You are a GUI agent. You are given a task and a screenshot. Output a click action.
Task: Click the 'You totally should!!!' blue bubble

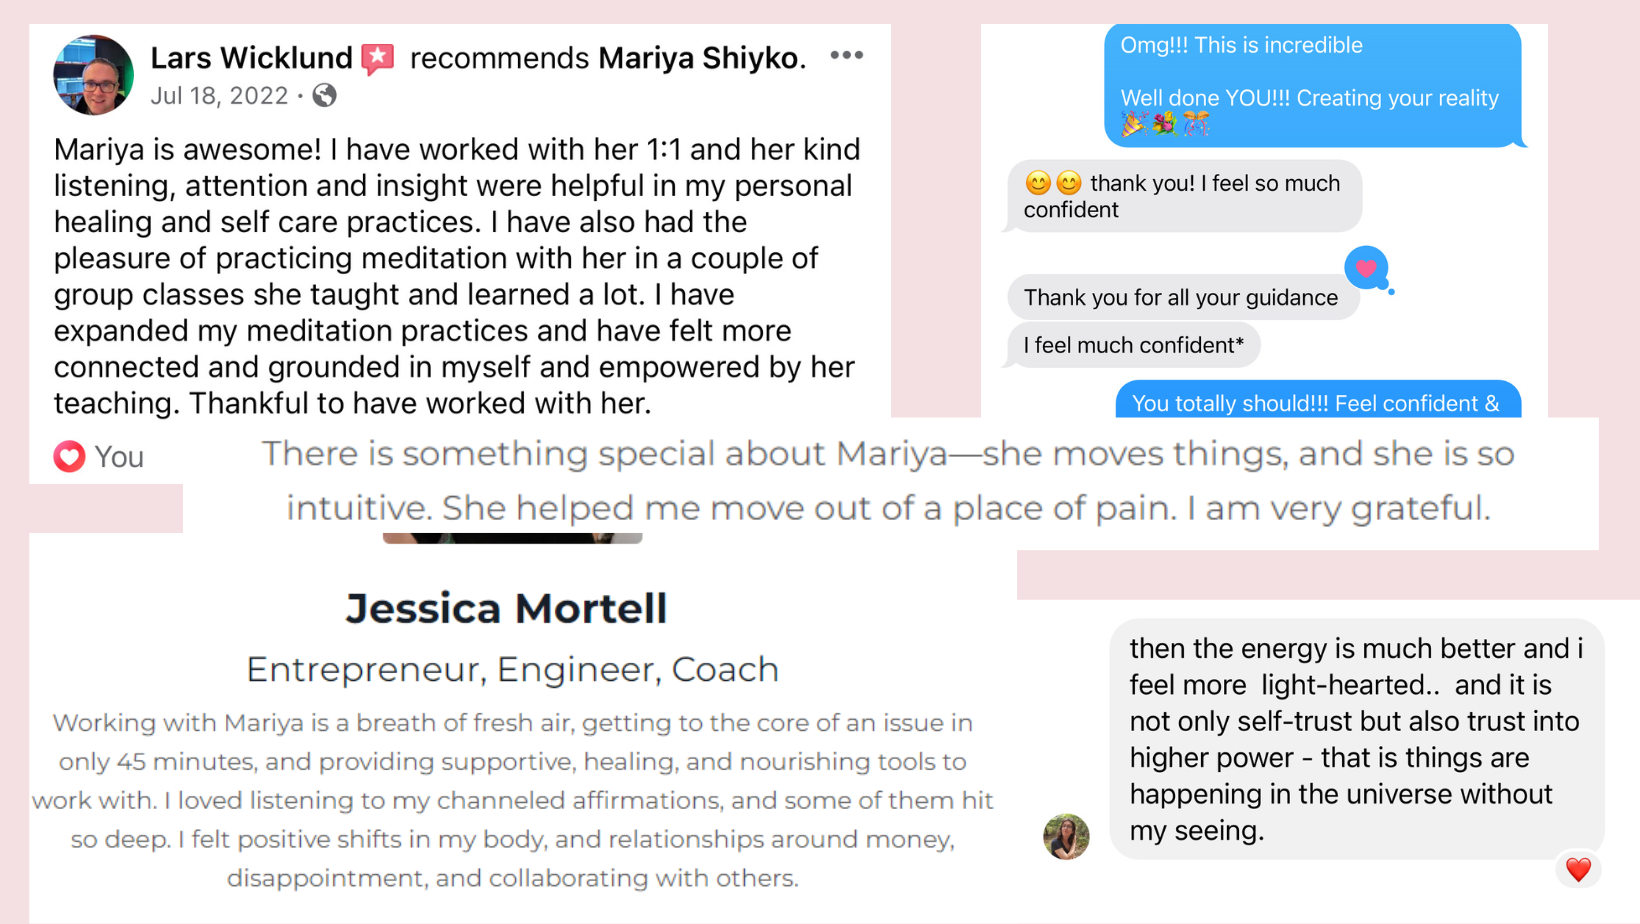pyautogui.click(x=1318, y=400)
